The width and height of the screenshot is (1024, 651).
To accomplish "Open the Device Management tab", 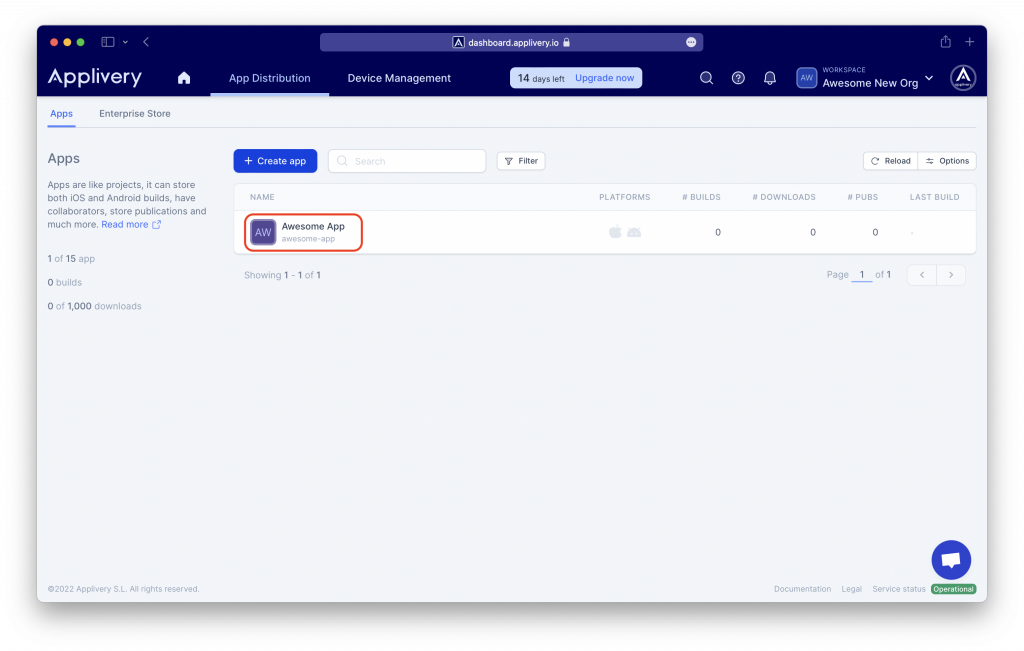I will pyautogui.click(x=399, y=78).
